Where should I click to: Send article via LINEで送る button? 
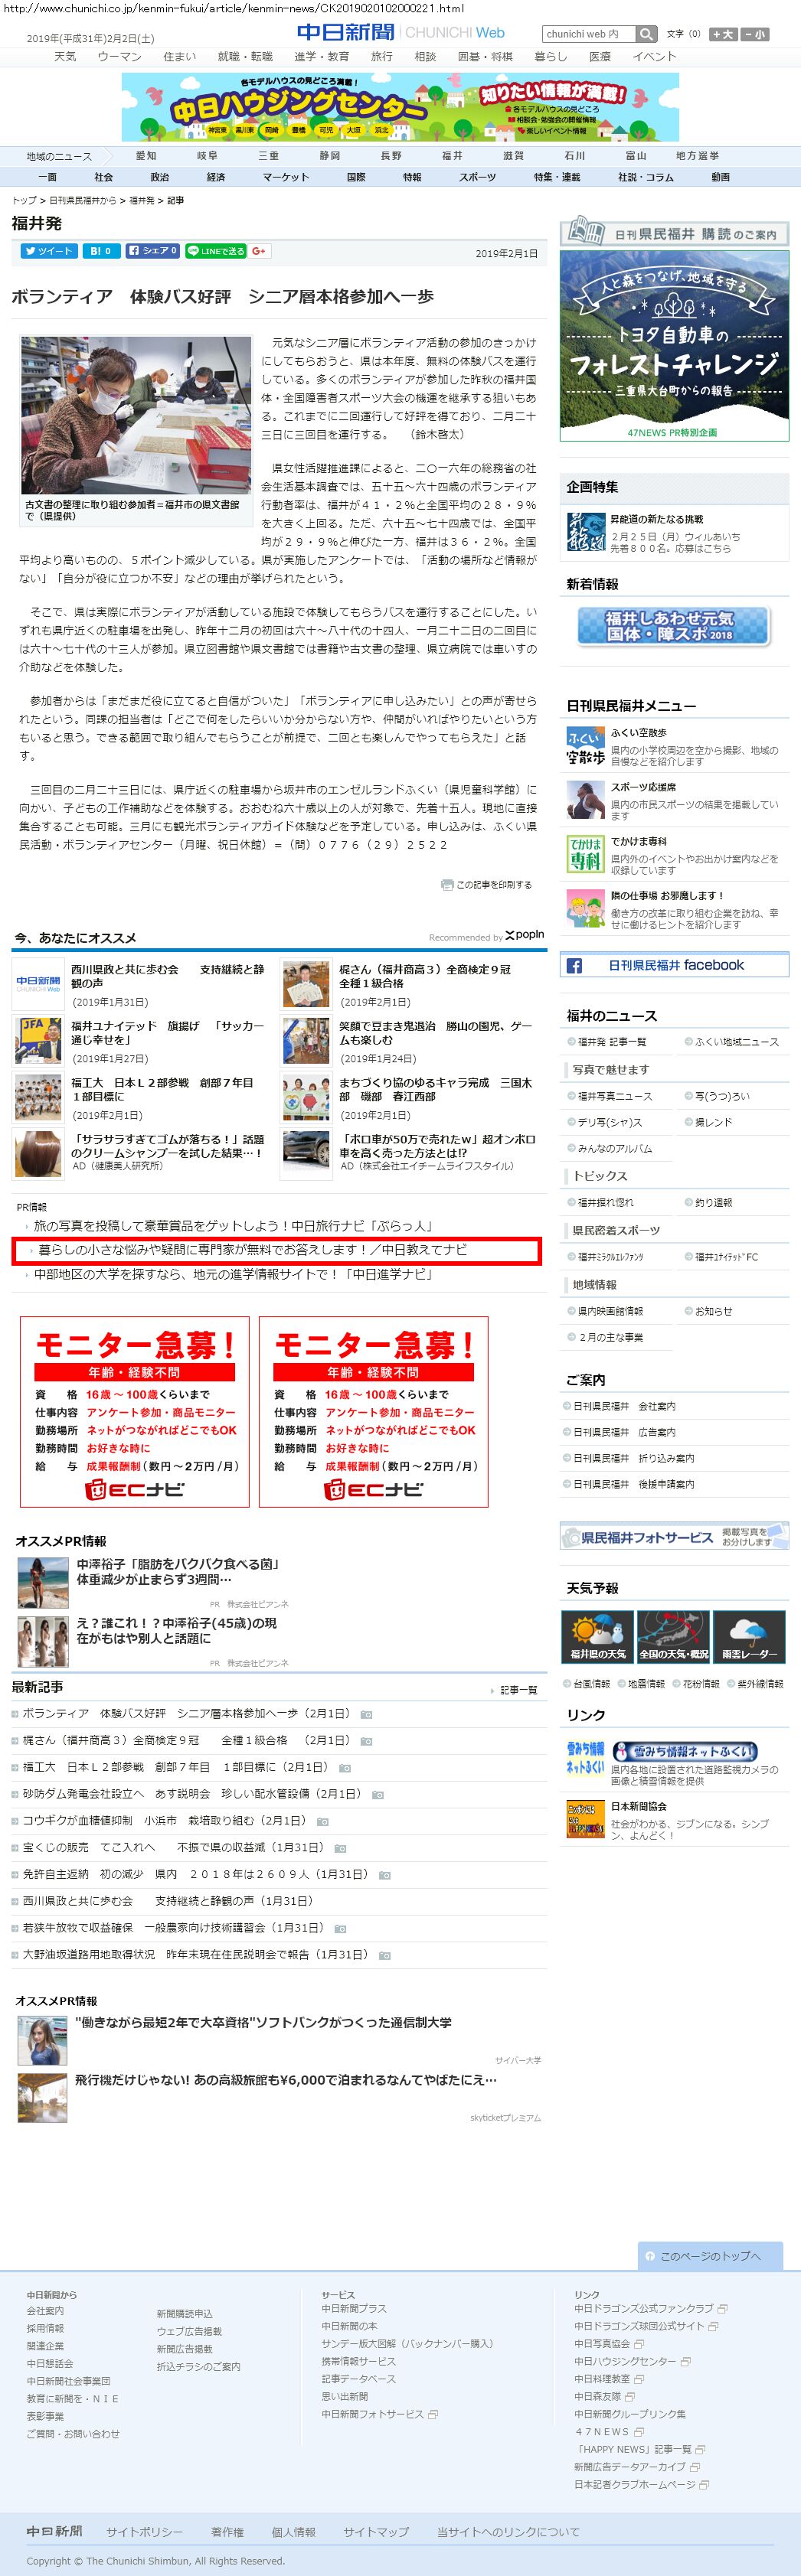(215, 251)
